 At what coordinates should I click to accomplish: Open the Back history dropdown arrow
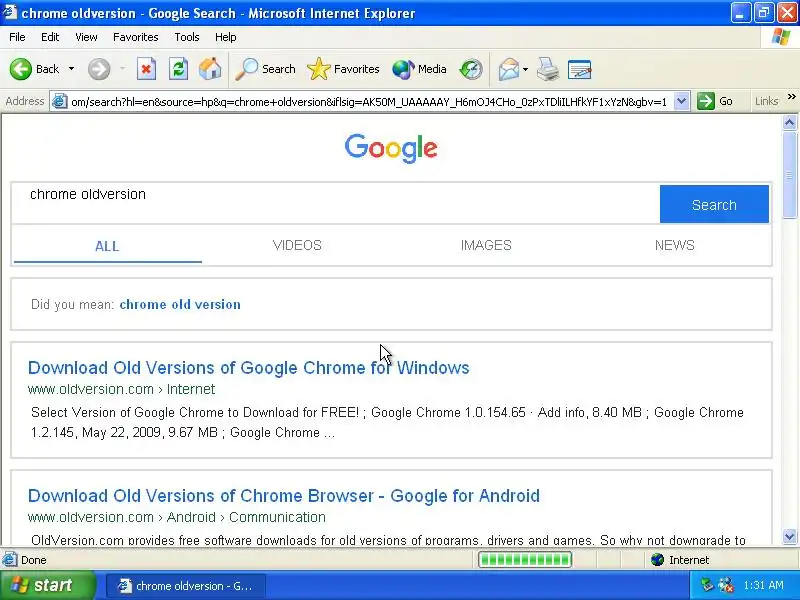[x=71, y=69]
